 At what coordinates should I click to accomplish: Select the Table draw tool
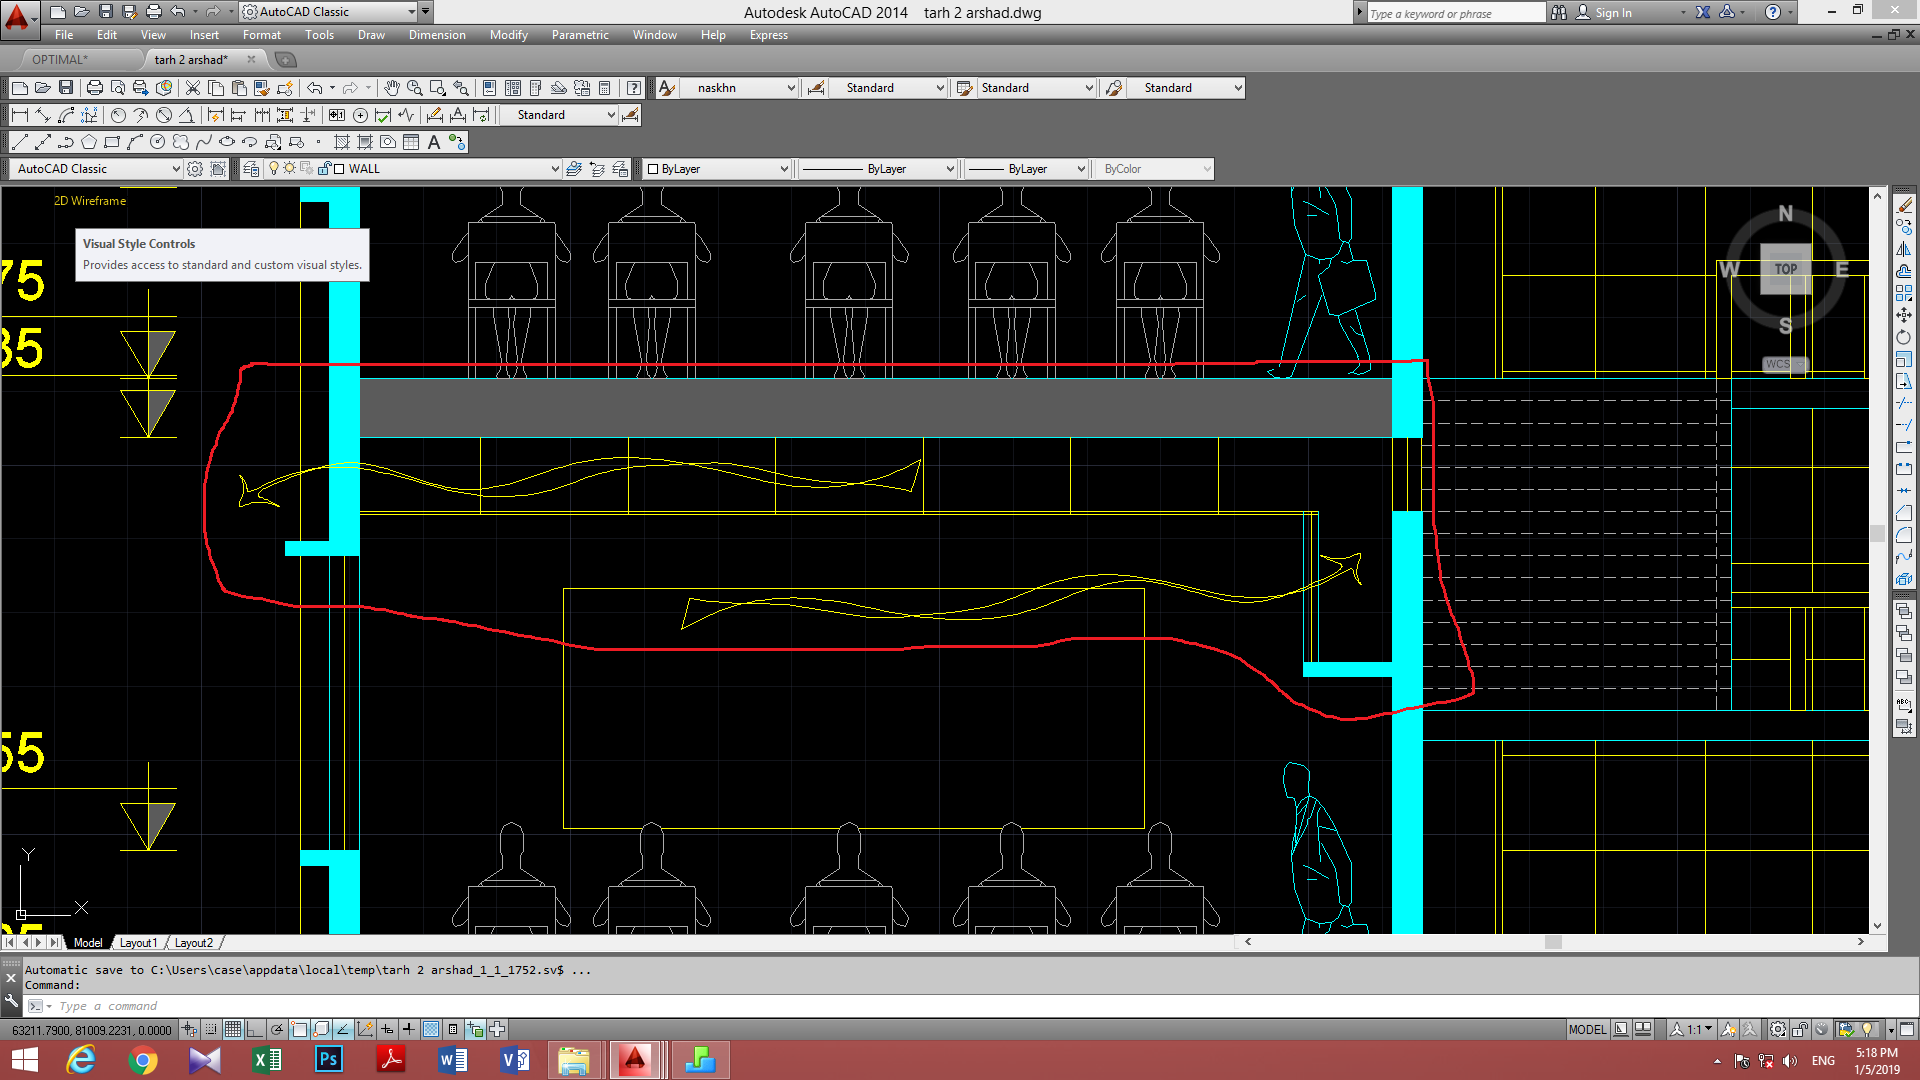tap(411, 142)
